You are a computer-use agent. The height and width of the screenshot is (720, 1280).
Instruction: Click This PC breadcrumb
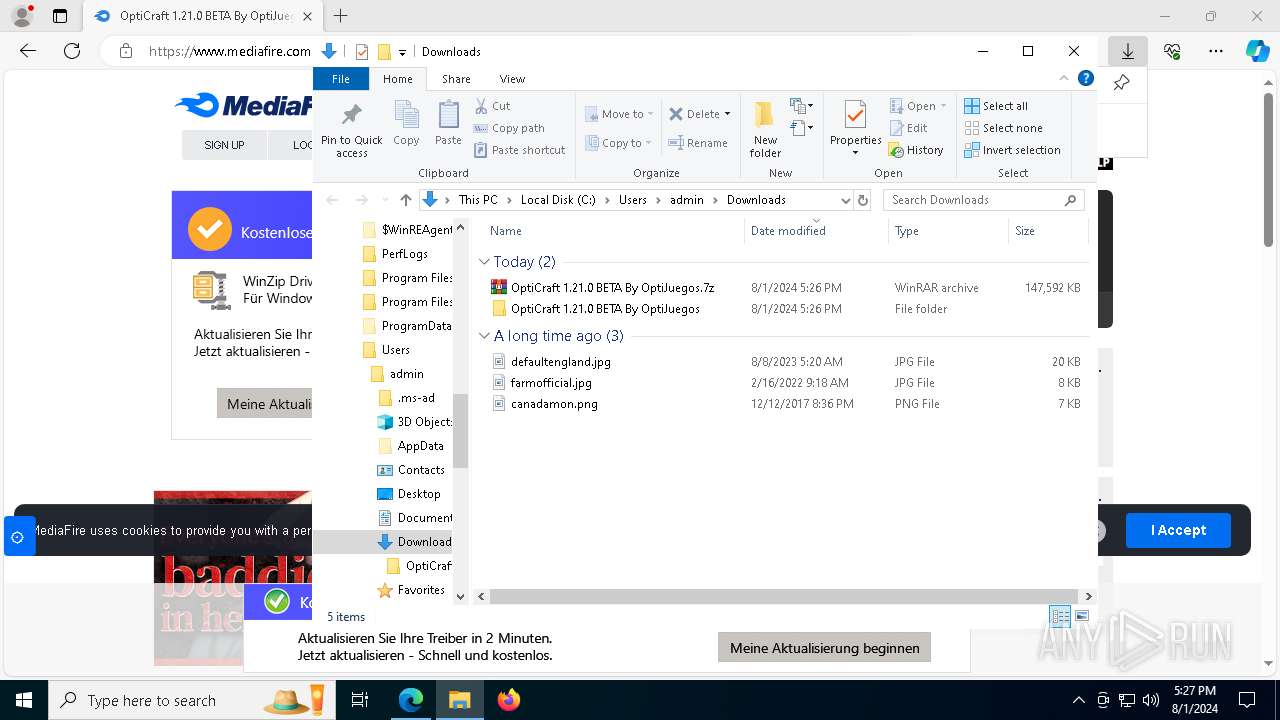tap(478, 200)
